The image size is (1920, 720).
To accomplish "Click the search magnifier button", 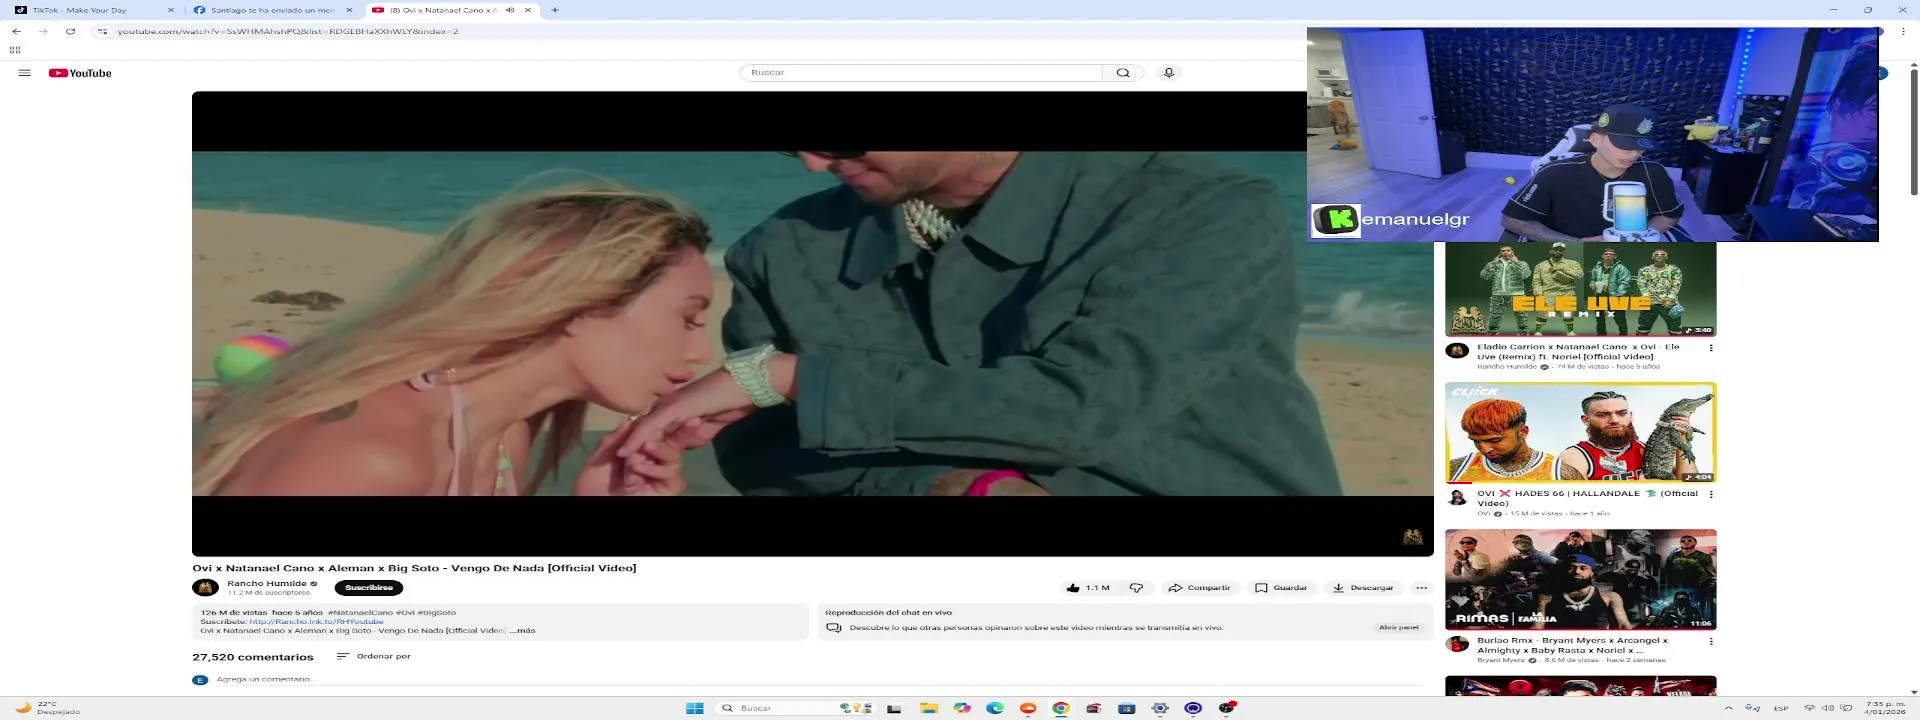I will [x=1123, y=73].
